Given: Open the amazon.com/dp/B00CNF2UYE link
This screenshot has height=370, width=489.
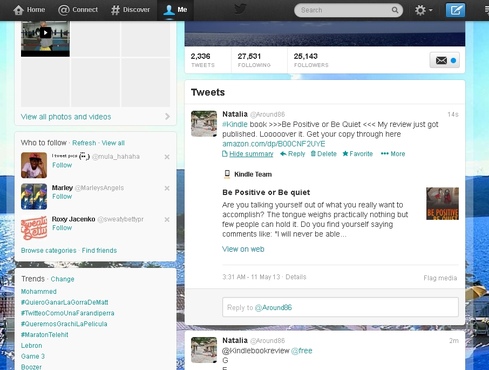Looking at the screenshot, I should [x=274, y=144].
